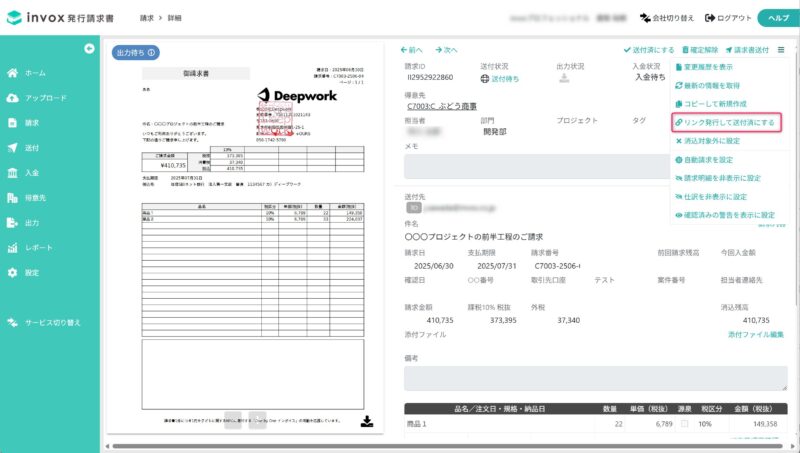800x453 pixels.
Task: Click 確定解除 action
Action: click(x=700, y=50)
